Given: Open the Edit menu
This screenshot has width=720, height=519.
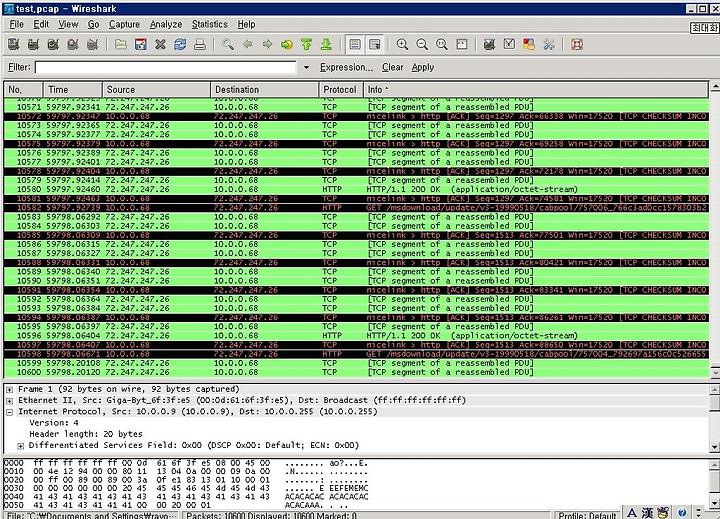Looking at the screenshot, I should 41,24.
